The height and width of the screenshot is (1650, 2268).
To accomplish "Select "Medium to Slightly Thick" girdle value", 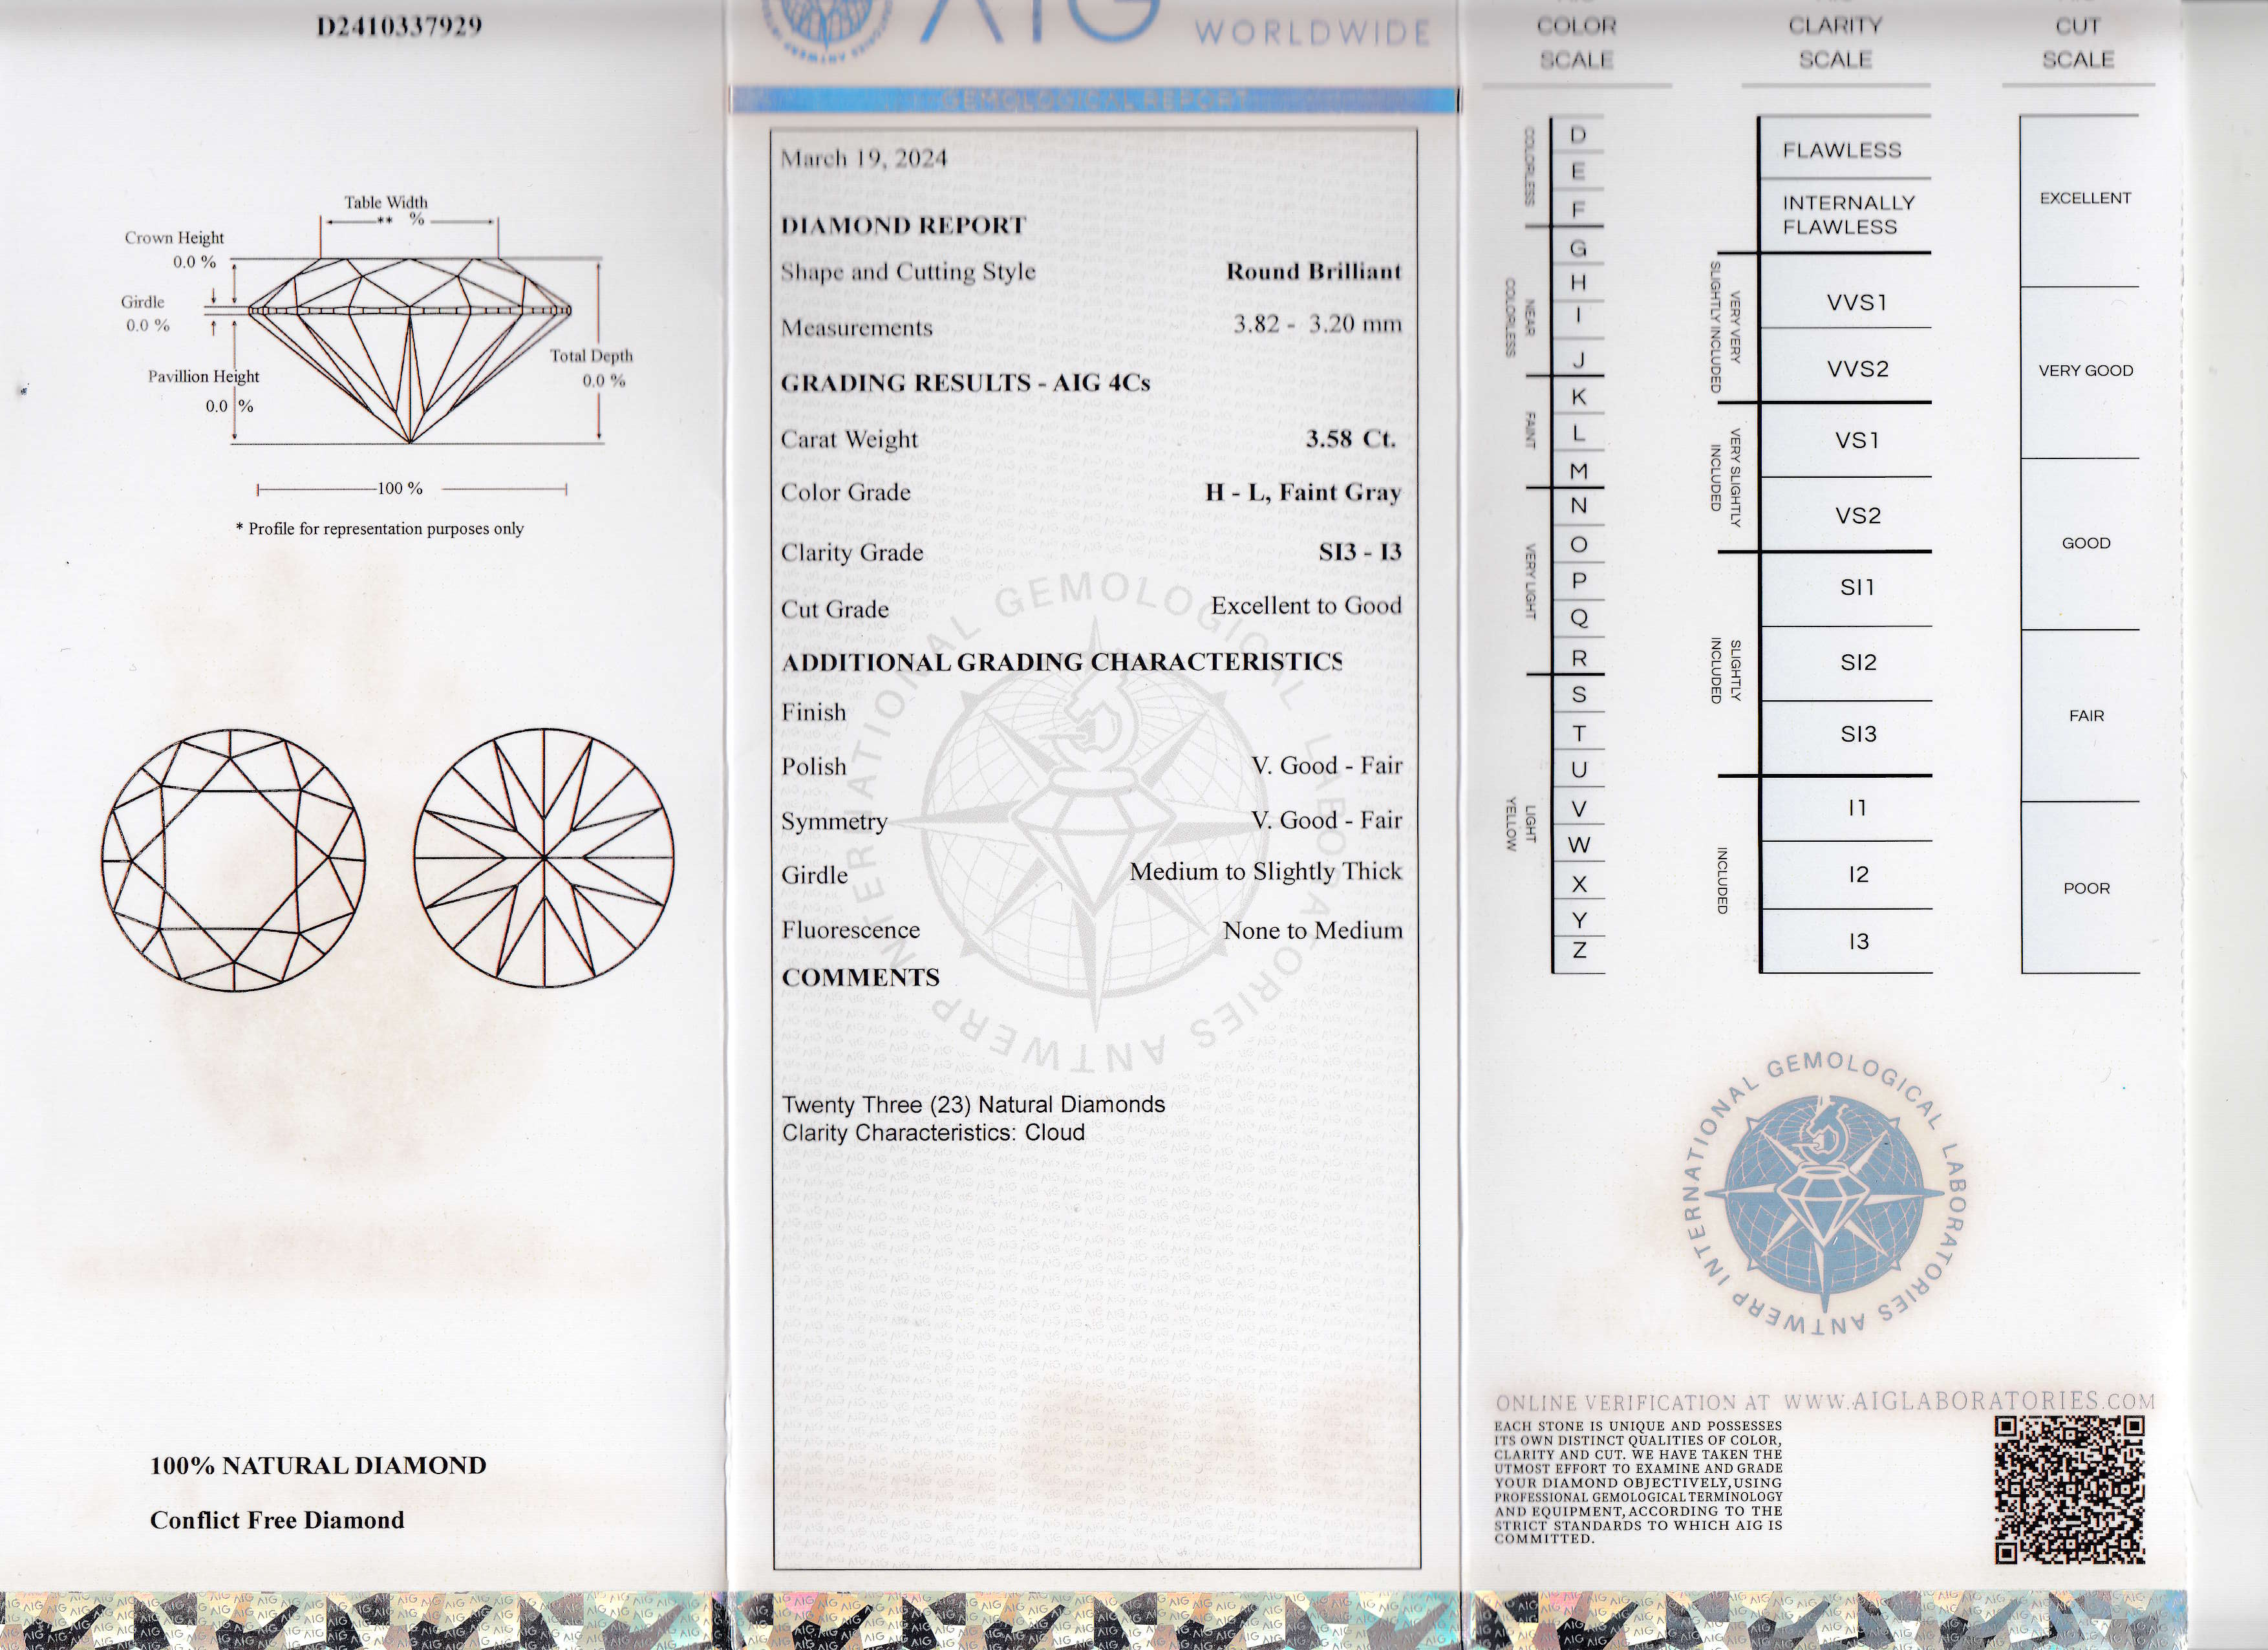I will (x=1266, y=872).
